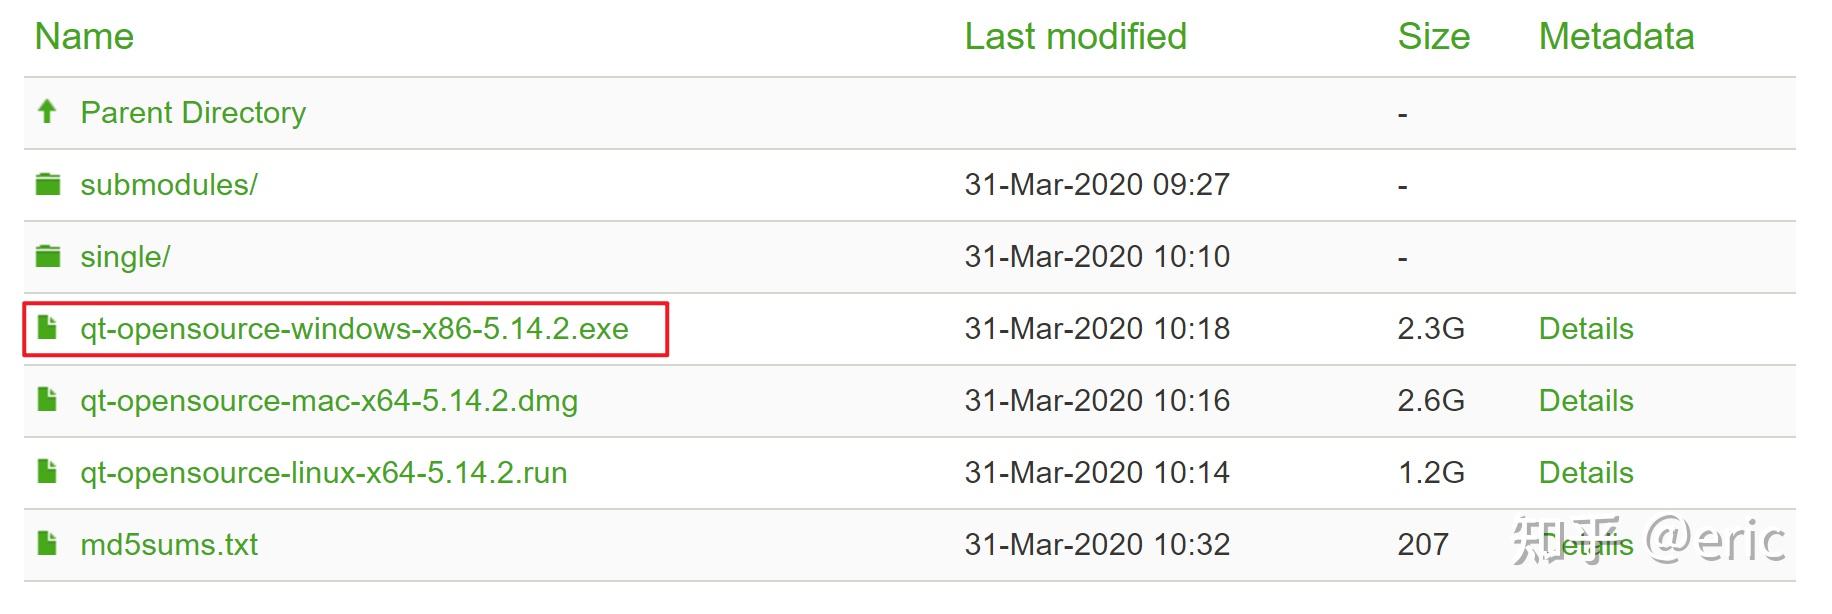Viewport: 1832px width, 614px height.
Task: Open the single/ folder link
Action: coord(125,257)
